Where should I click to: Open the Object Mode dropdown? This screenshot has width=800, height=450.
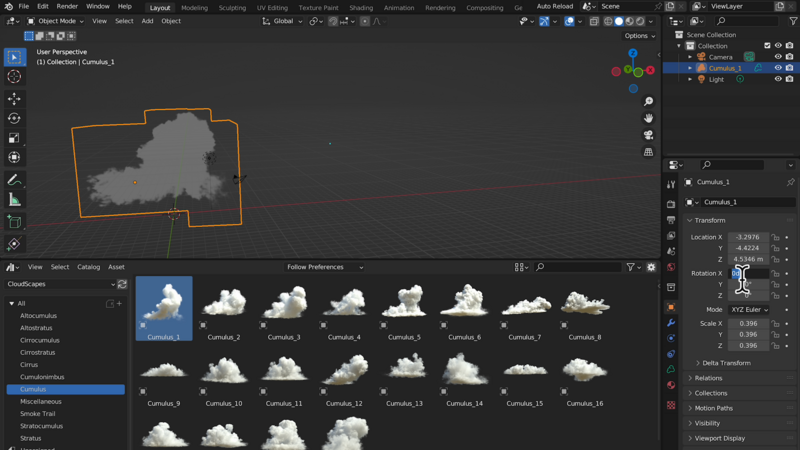pos(55,21)
